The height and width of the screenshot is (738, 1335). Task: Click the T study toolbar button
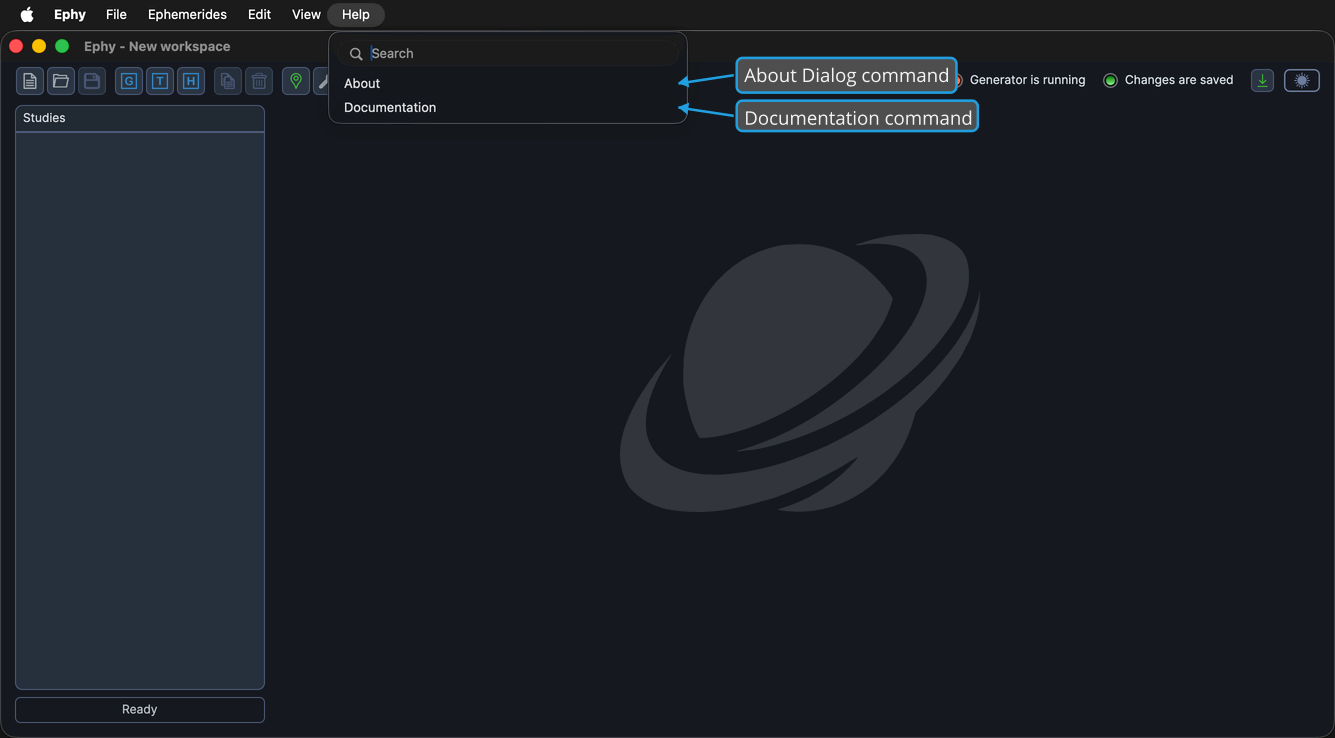(160, 81)
